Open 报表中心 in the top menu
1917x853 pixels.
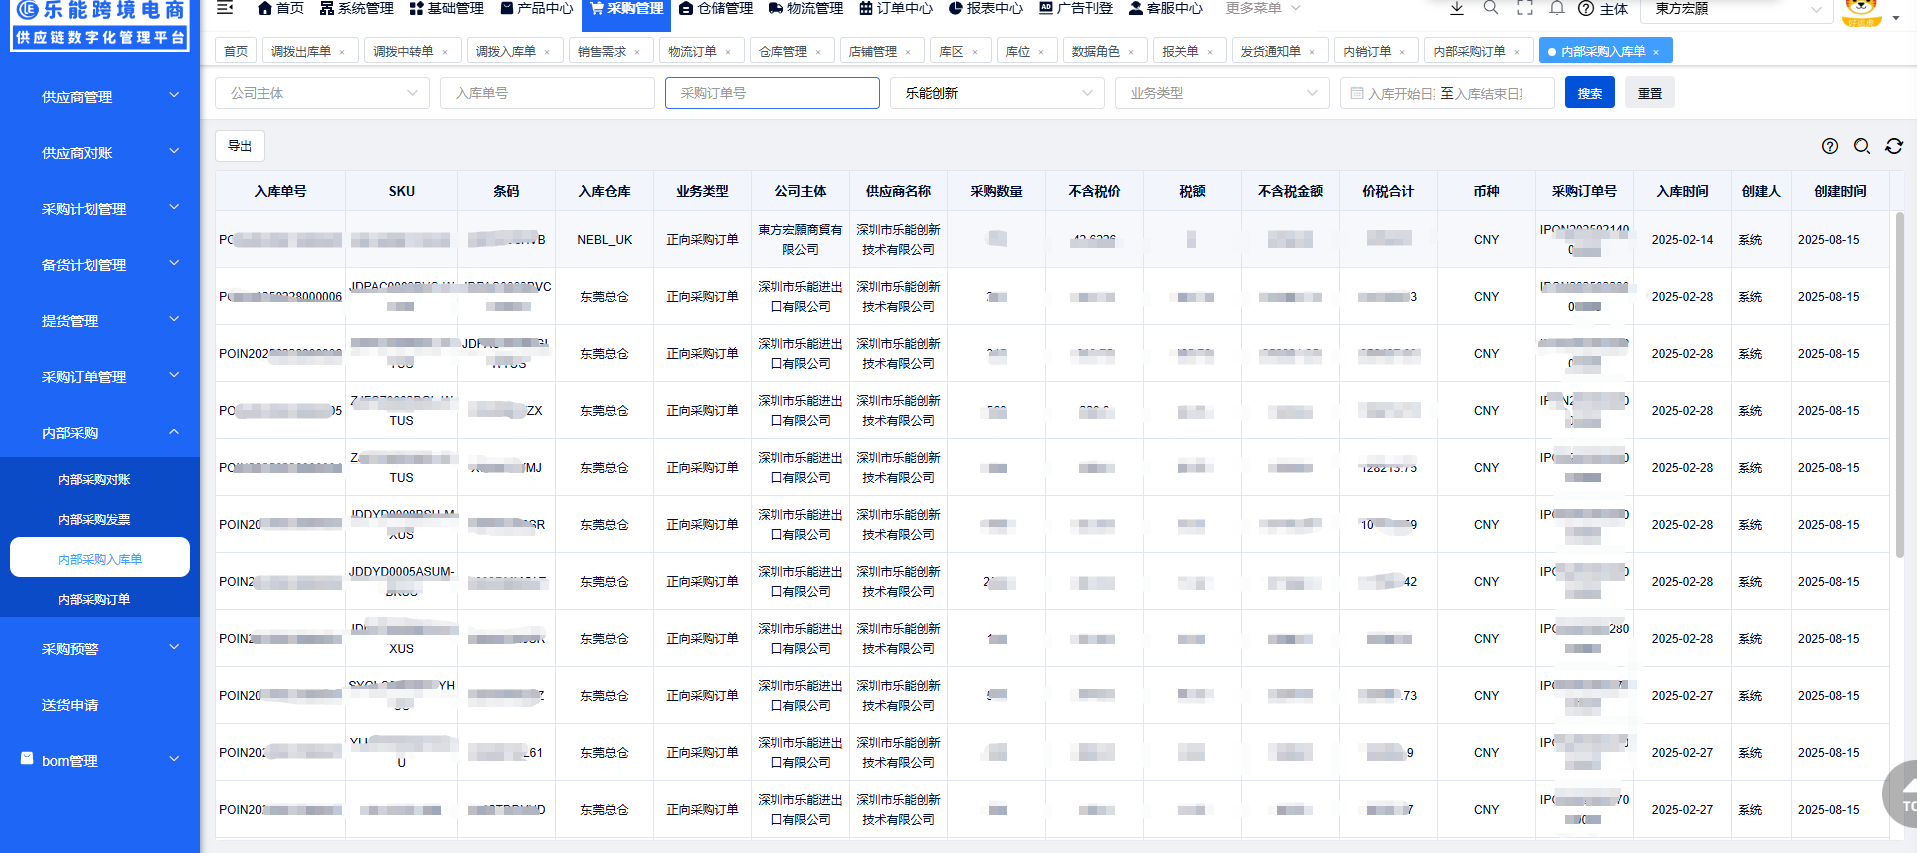tap(986, 8)
